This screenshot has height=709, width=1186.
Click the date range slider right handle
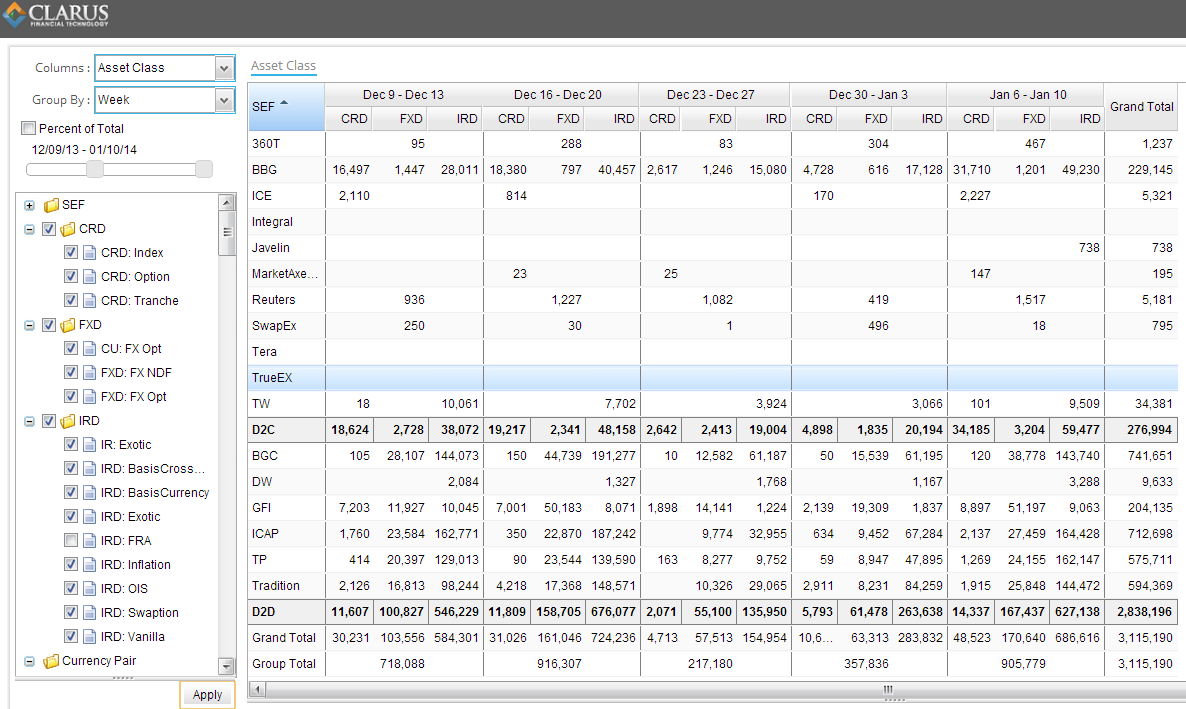point(203,169)
